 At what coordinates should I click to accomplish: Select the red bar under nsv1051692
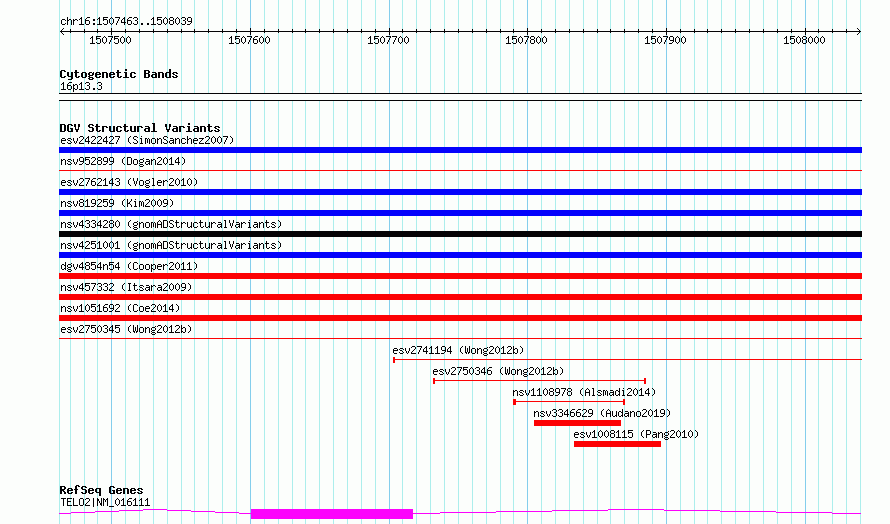(460, 318)
